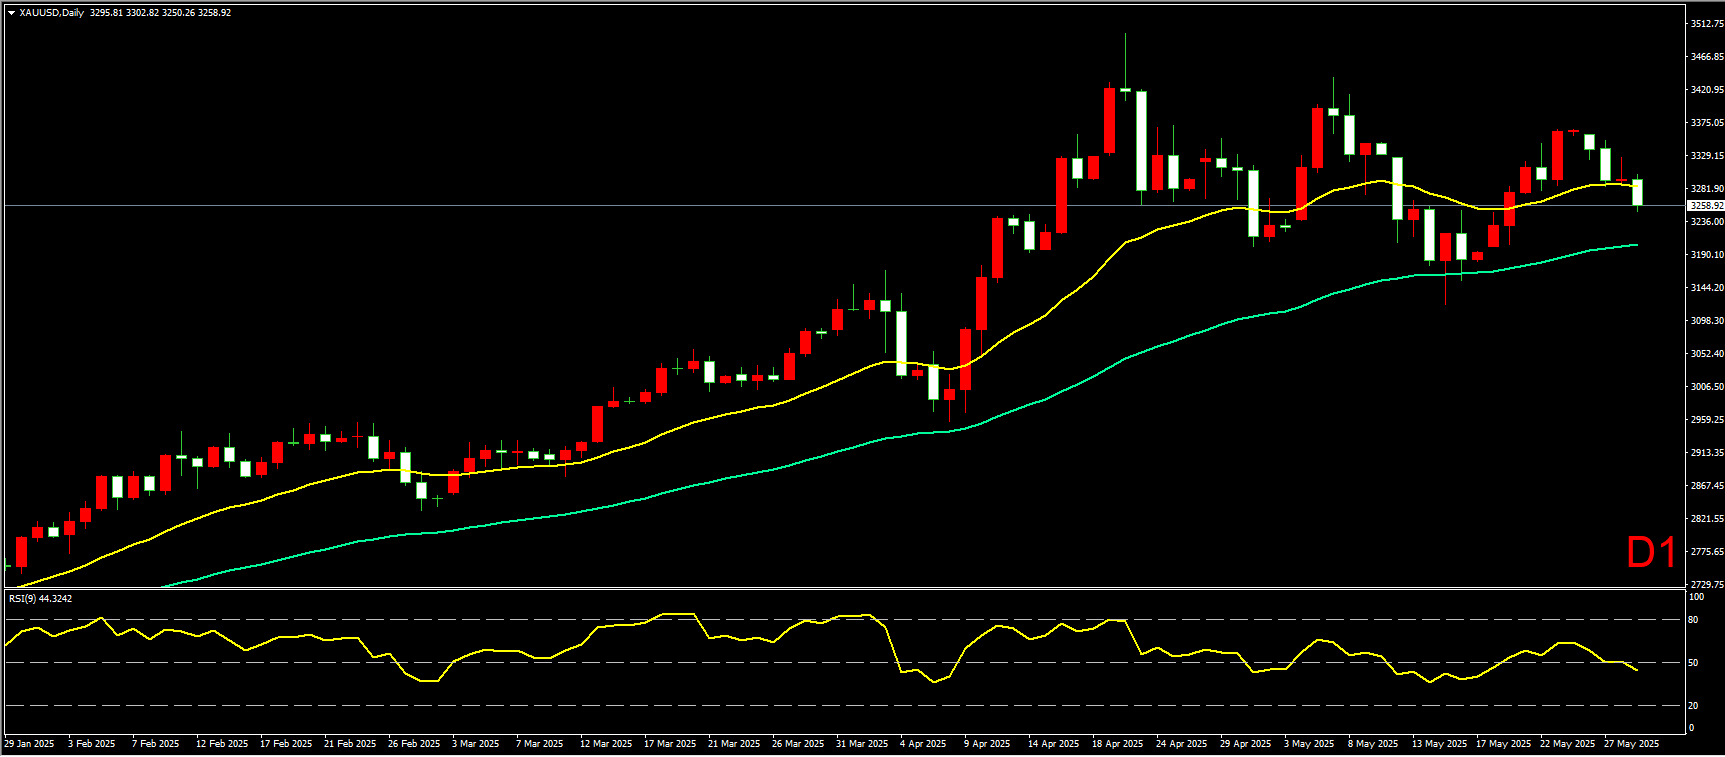Click the 27 May 2025 date label
This screenshot has width=1725, height=757.
[1631, 744]
